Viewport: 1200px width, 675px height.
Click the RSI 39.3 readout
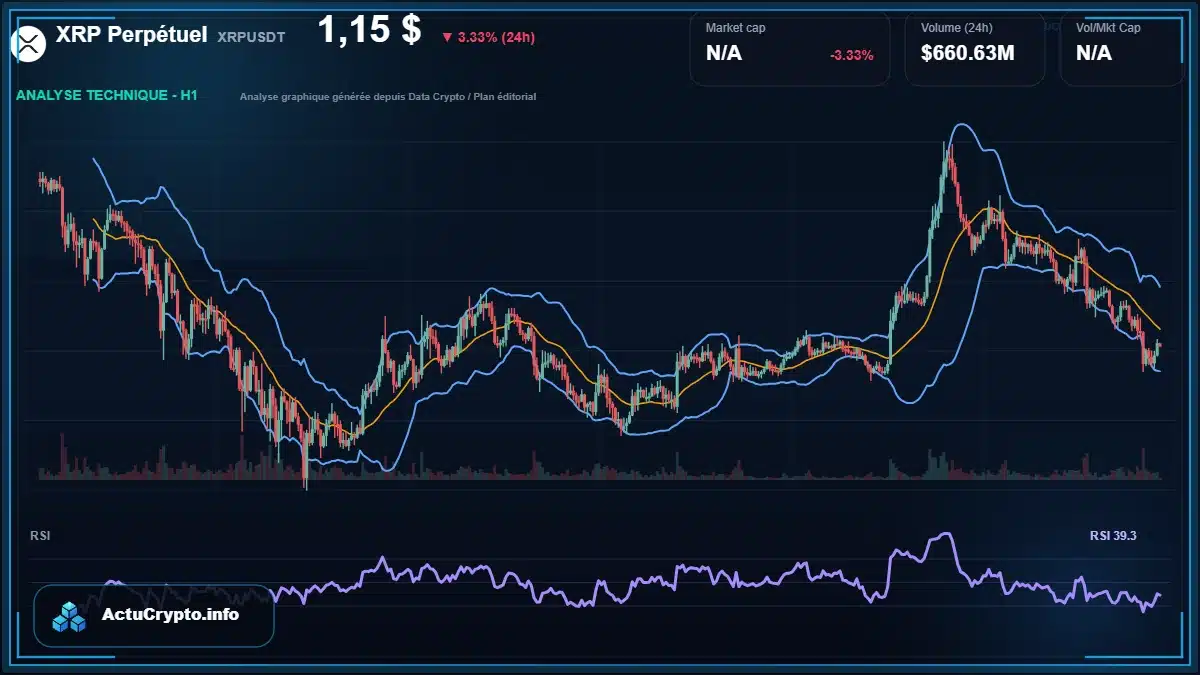tap(1113, 536)
